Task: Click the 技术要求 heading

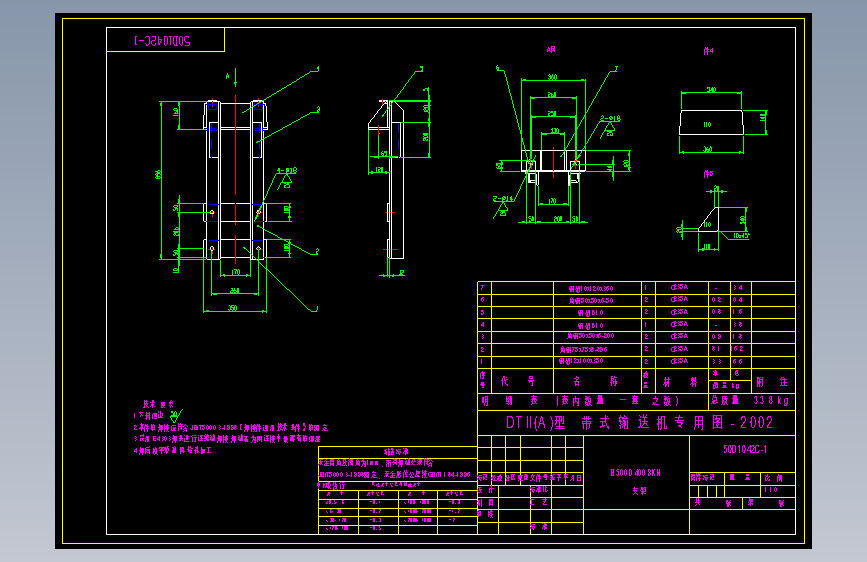Action: coord(159,404)
